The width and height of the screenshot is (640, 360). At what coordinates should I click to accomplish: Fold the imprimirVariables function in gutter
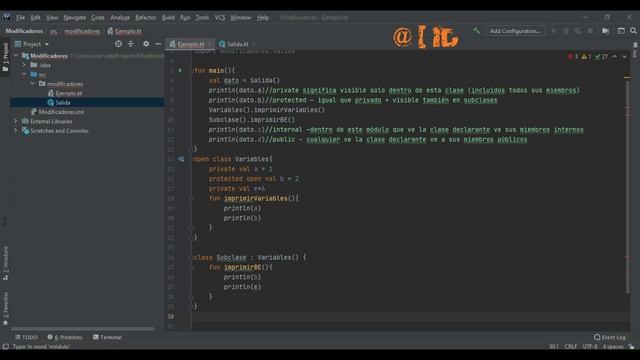(191, 198)
